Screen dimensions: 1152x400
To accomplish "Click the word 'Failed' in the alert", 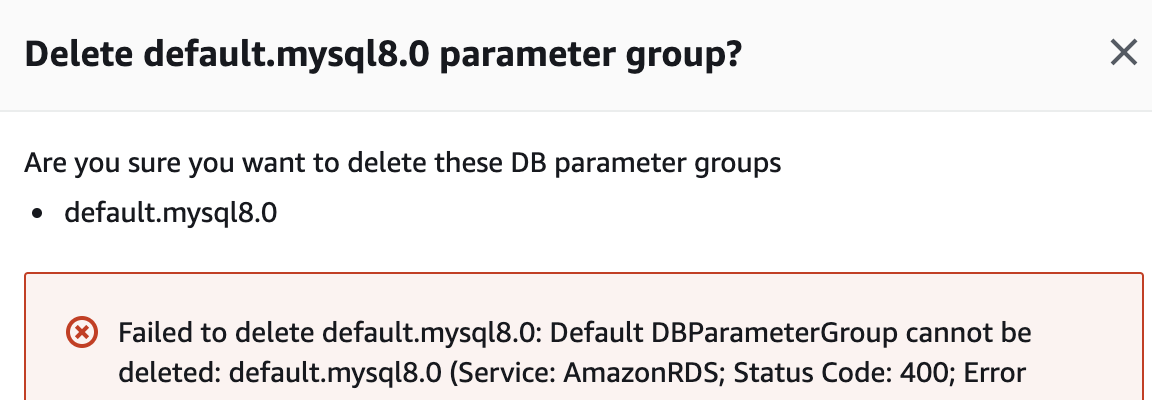I will (150, 331).
